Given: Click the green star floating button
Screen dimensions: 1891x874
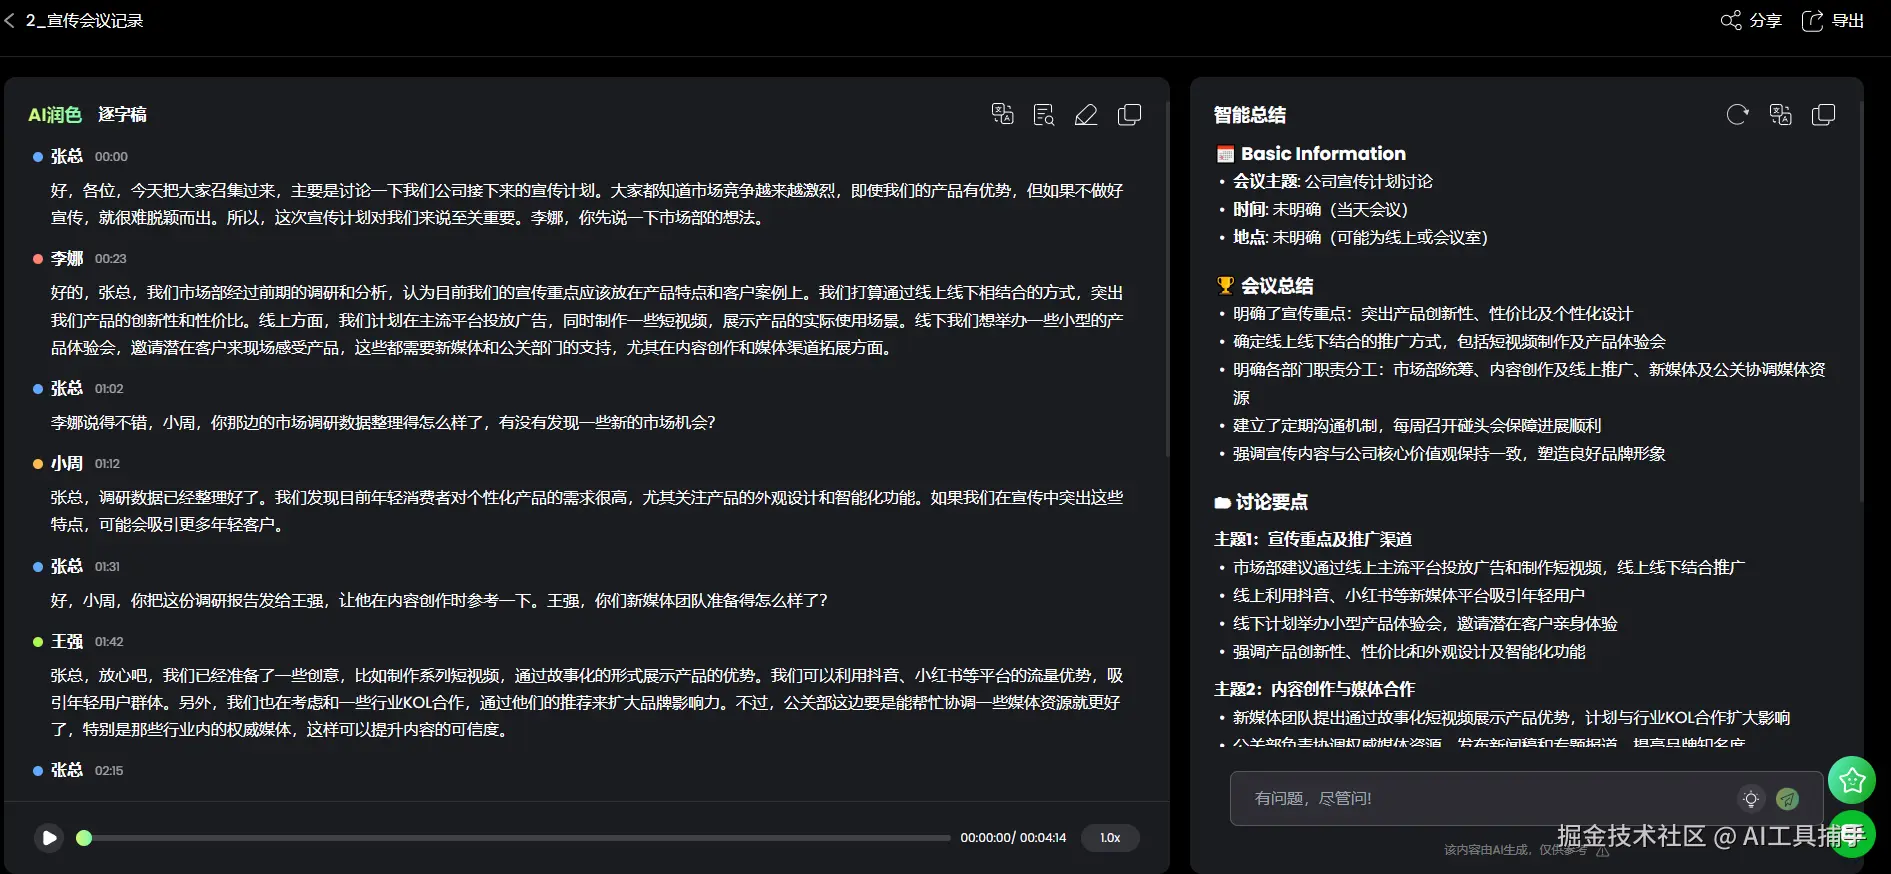Looking at the screenshot, I should (1852, 780).
